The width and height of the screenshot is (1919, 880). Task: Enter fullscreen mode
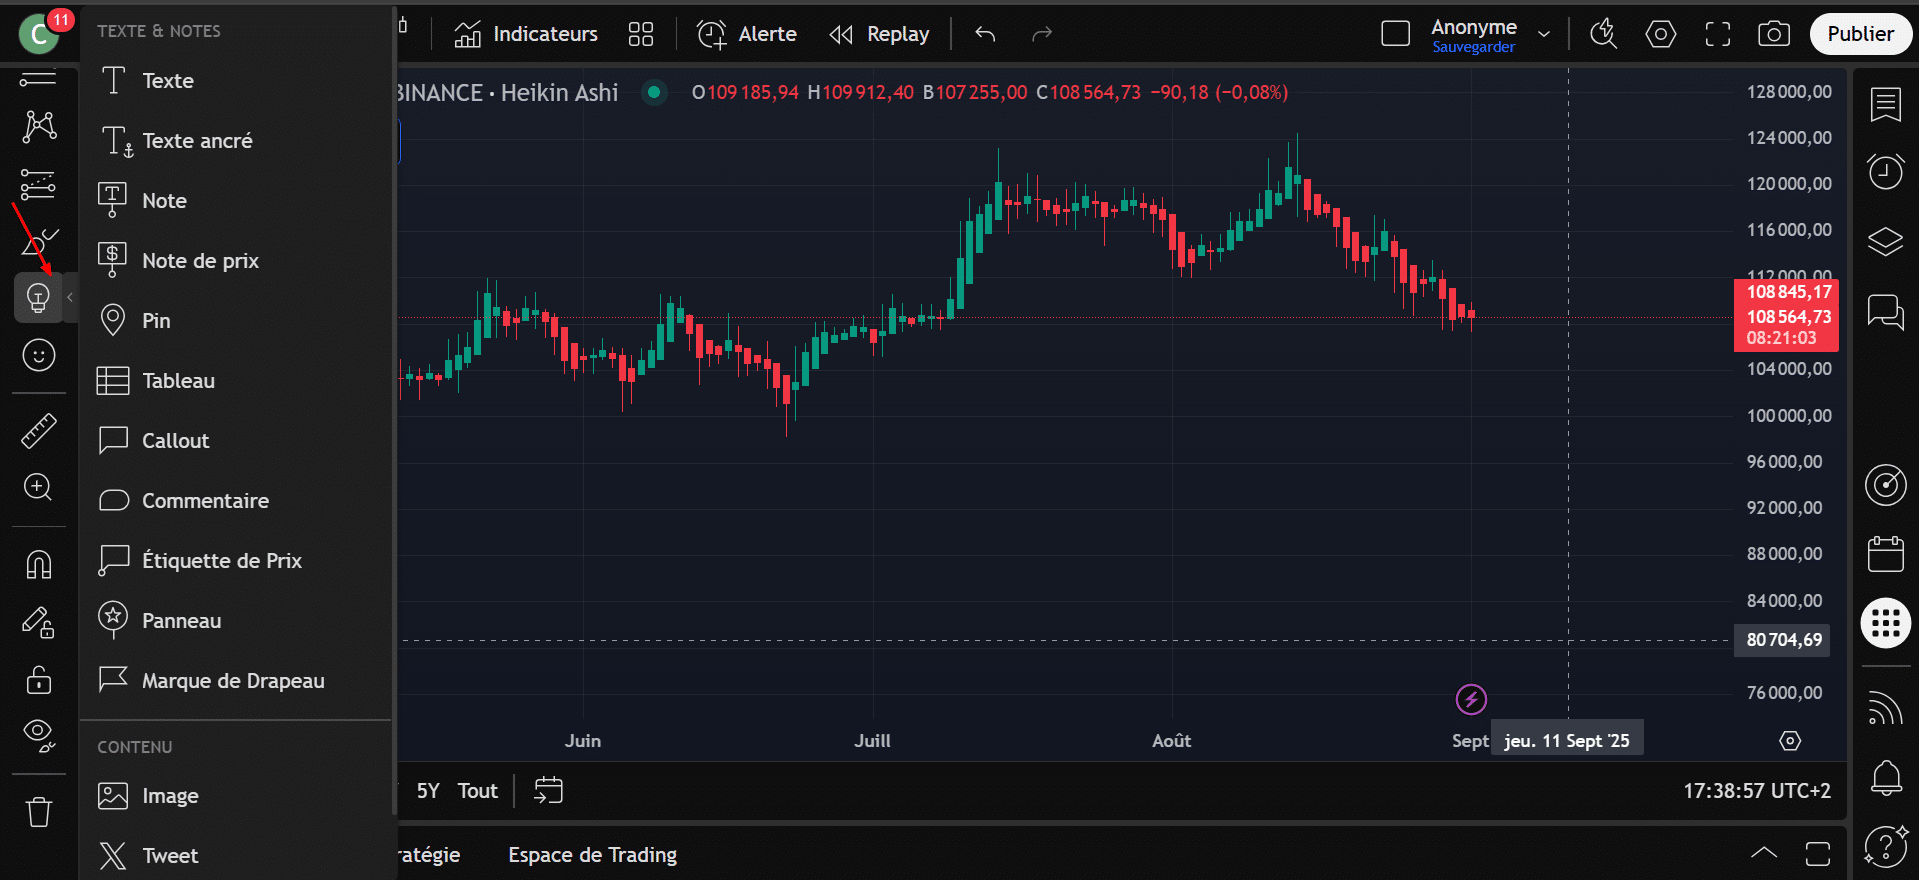point(1717,34)
